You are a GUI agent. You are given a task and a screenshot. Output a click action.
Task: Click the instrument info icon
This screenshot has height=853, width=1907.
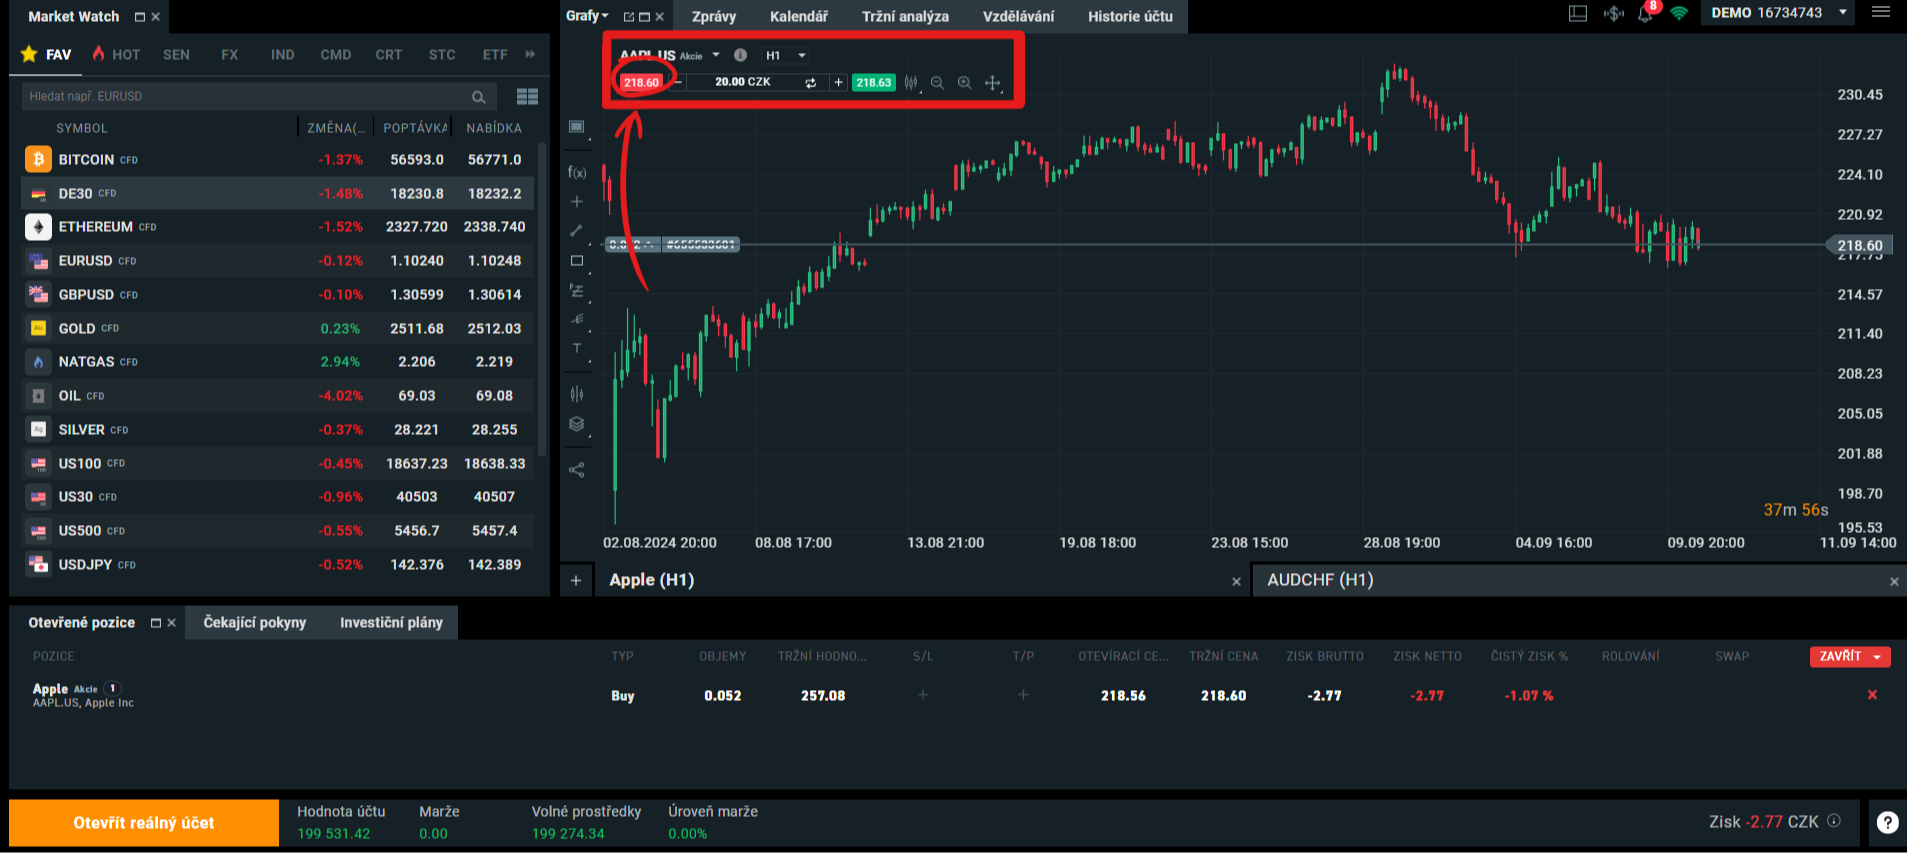click(740, 55)
